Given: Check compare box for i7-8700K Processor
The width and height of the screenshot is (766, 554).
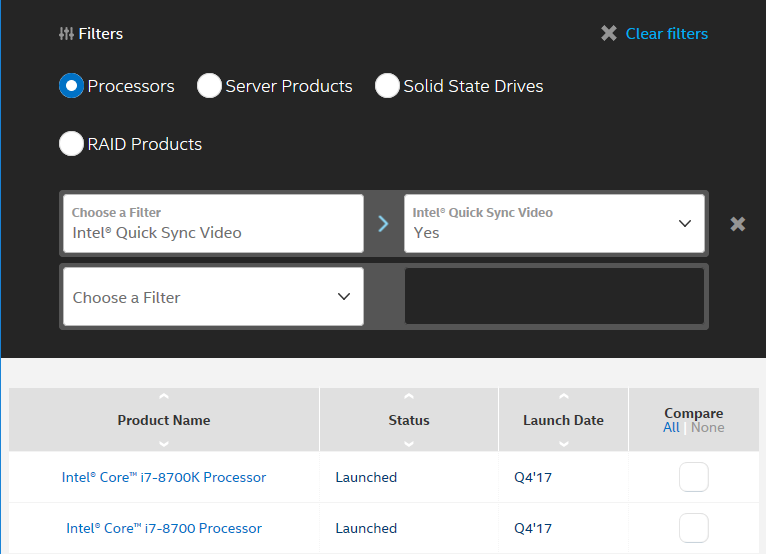Looking at the screenshot, I should click(693, 478).
